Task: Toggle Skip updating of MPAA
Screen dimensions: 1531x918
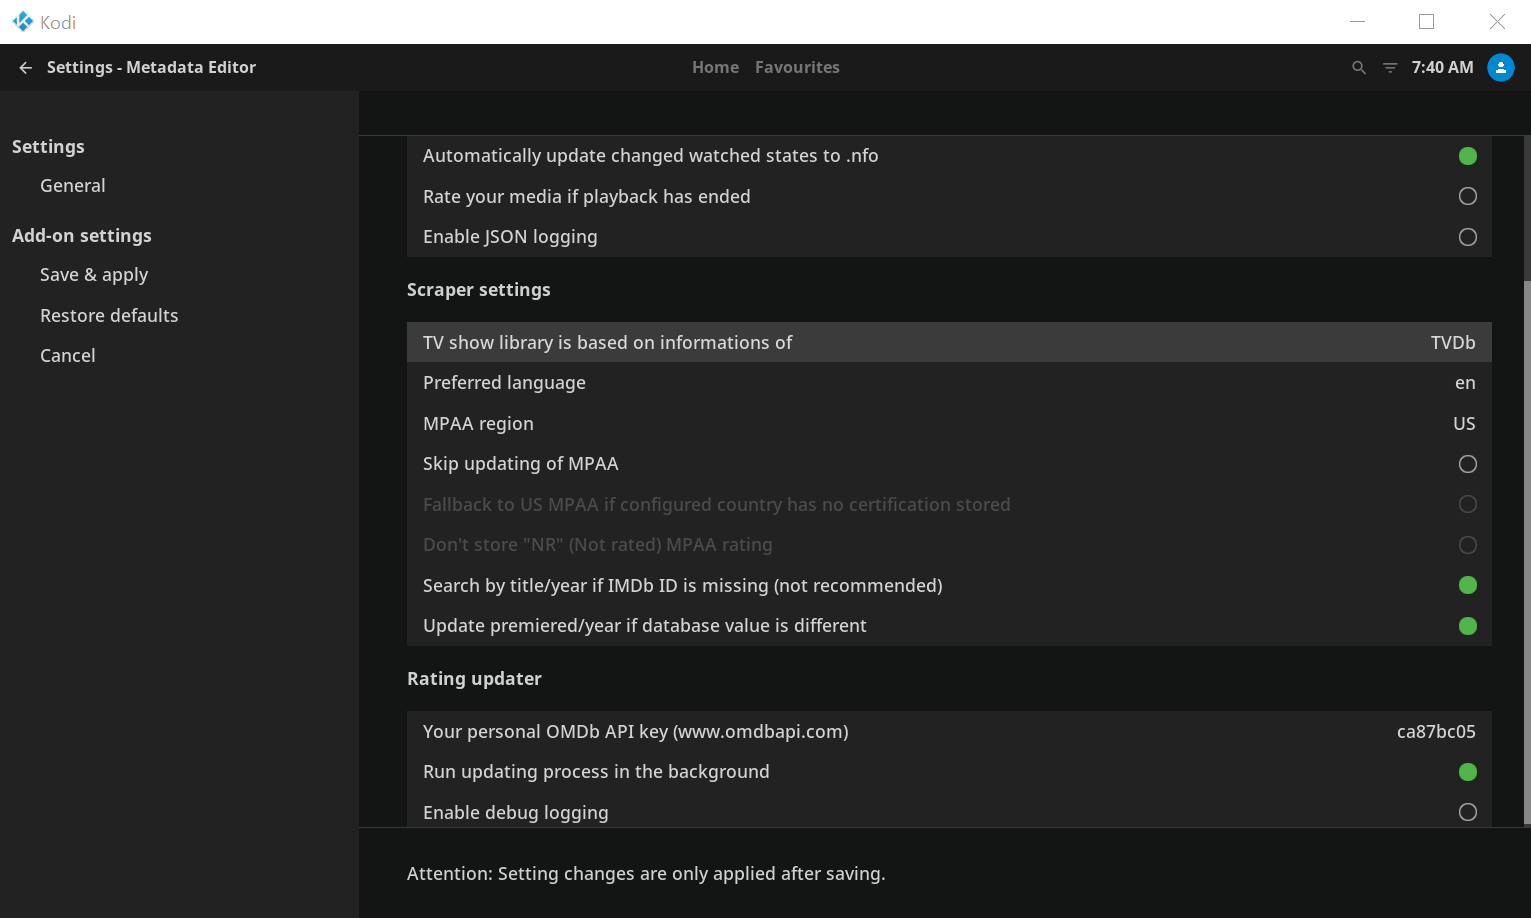Action: (x=1467, y=464)
